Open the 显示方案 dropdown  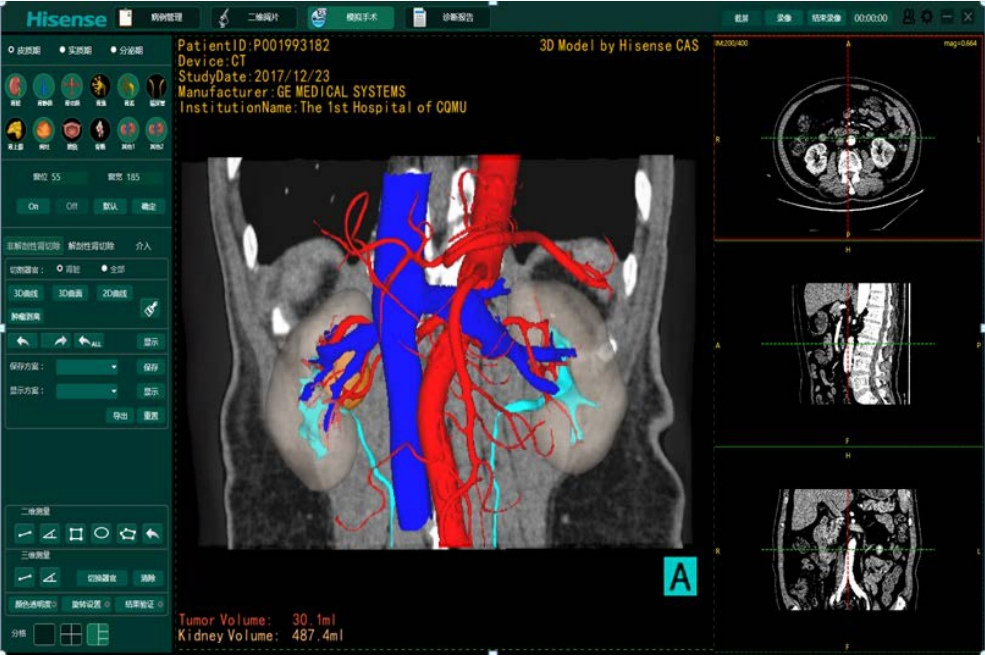[87, 391]
